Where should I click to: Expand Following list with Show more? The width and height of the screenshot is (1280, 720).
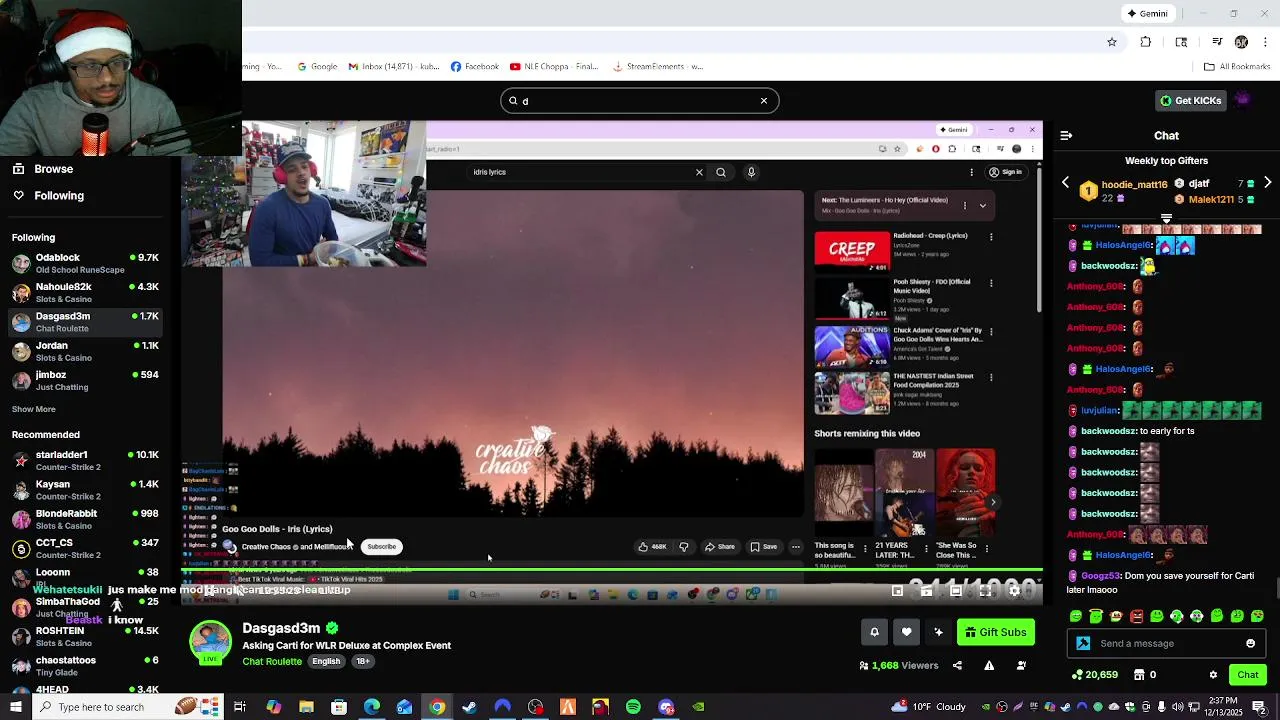coord(33,409)
